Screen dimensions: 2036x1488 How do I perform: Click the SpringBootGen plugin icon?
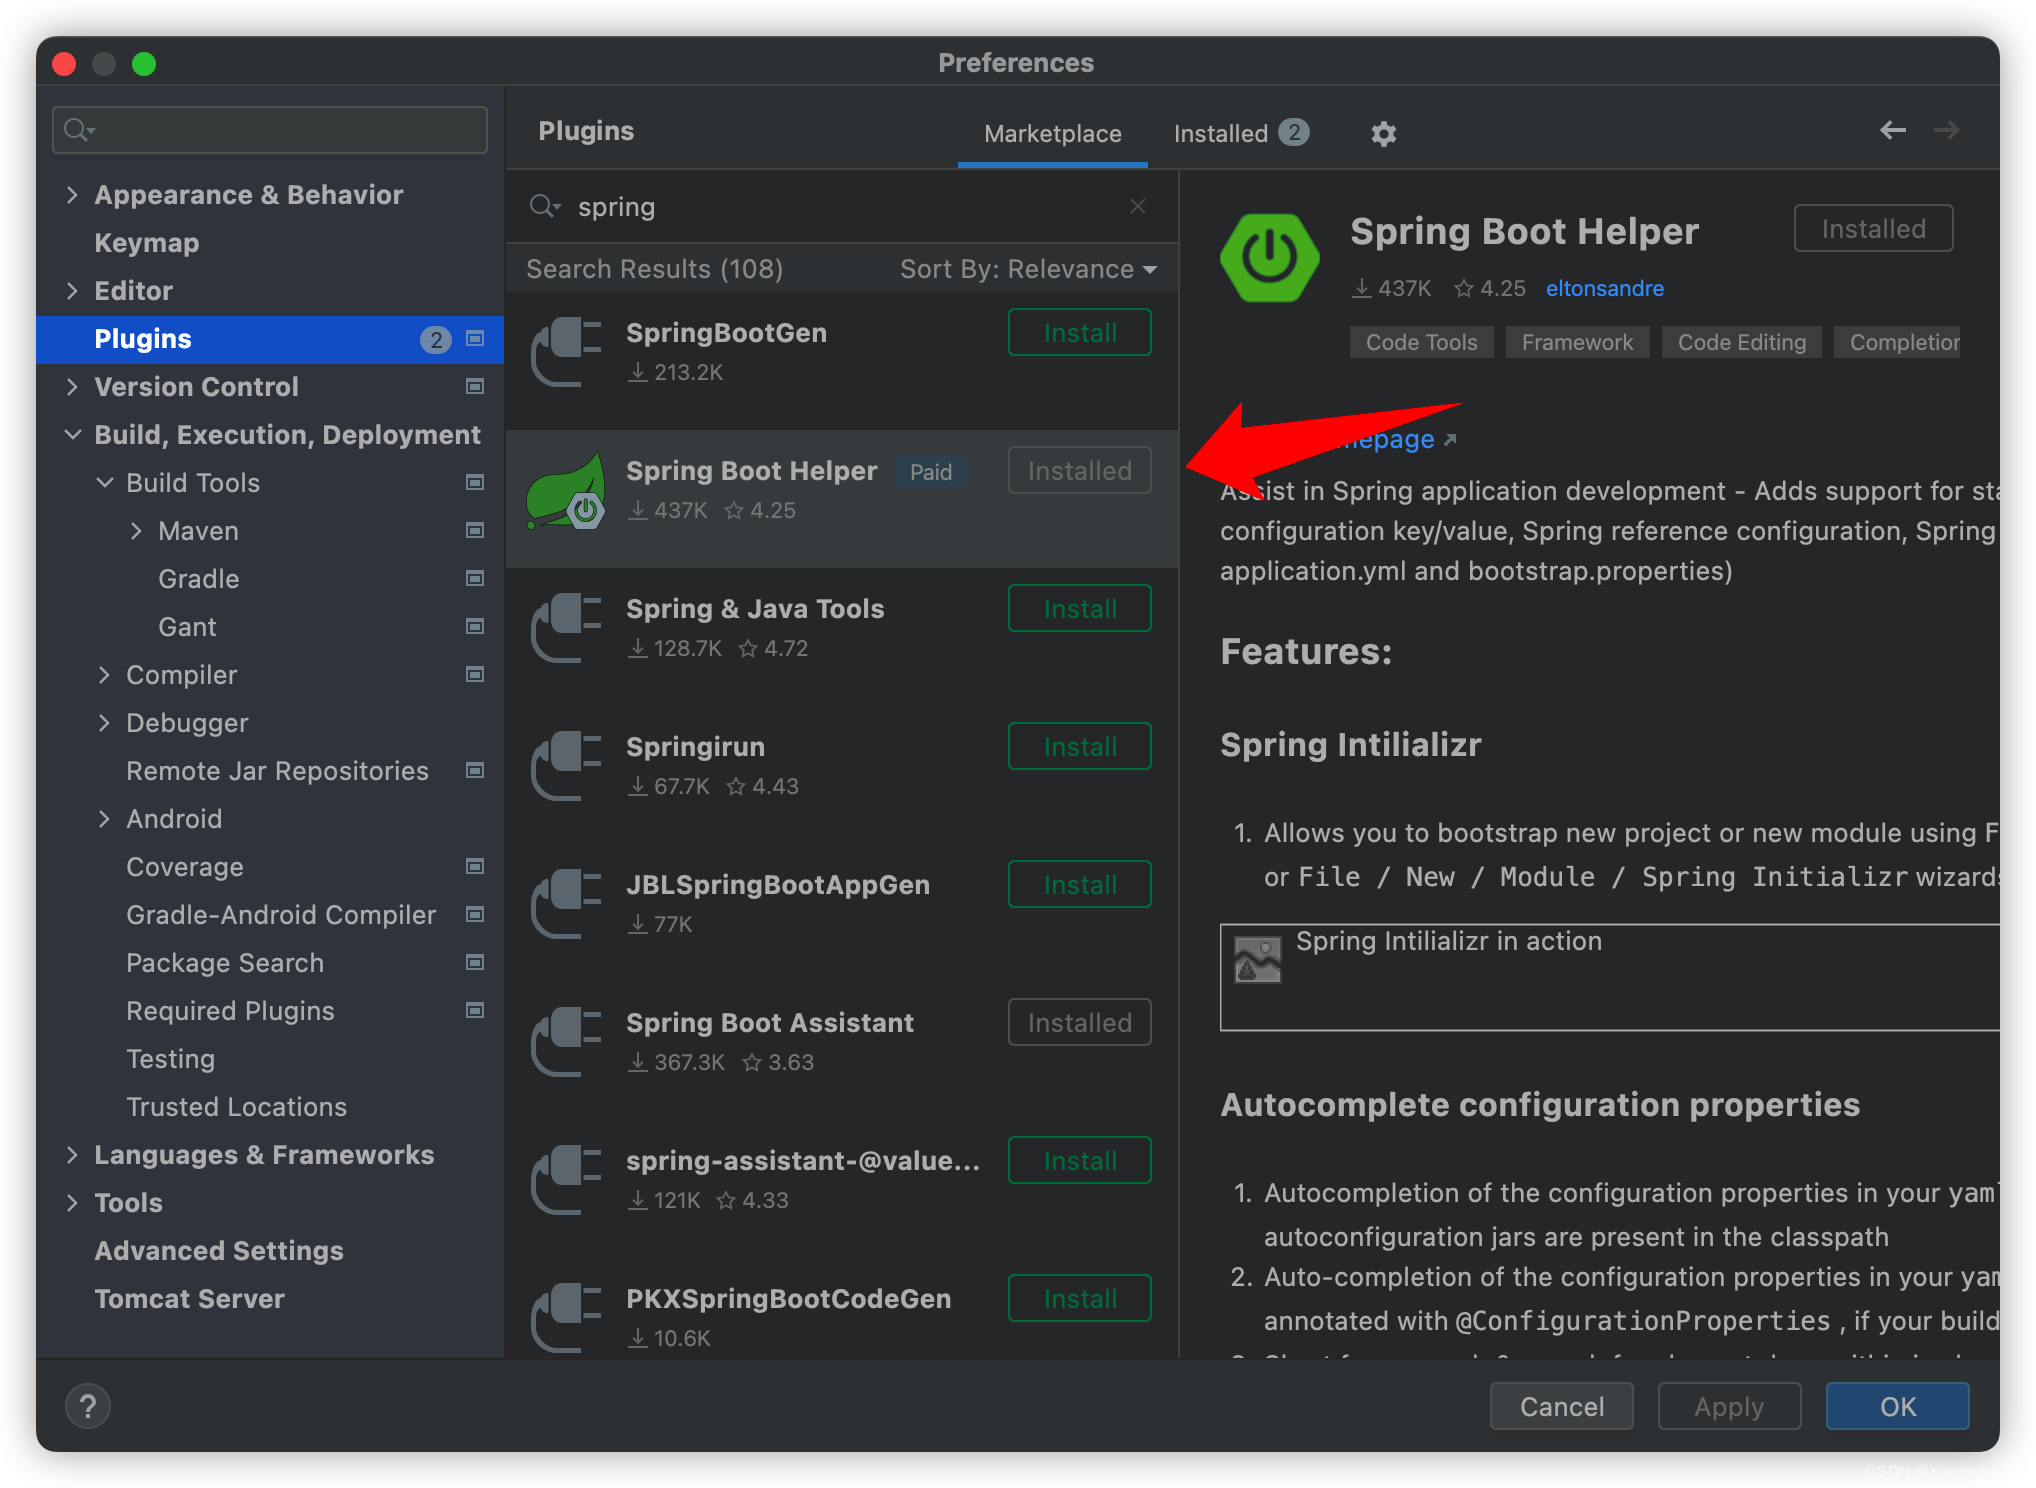(566, 351)
